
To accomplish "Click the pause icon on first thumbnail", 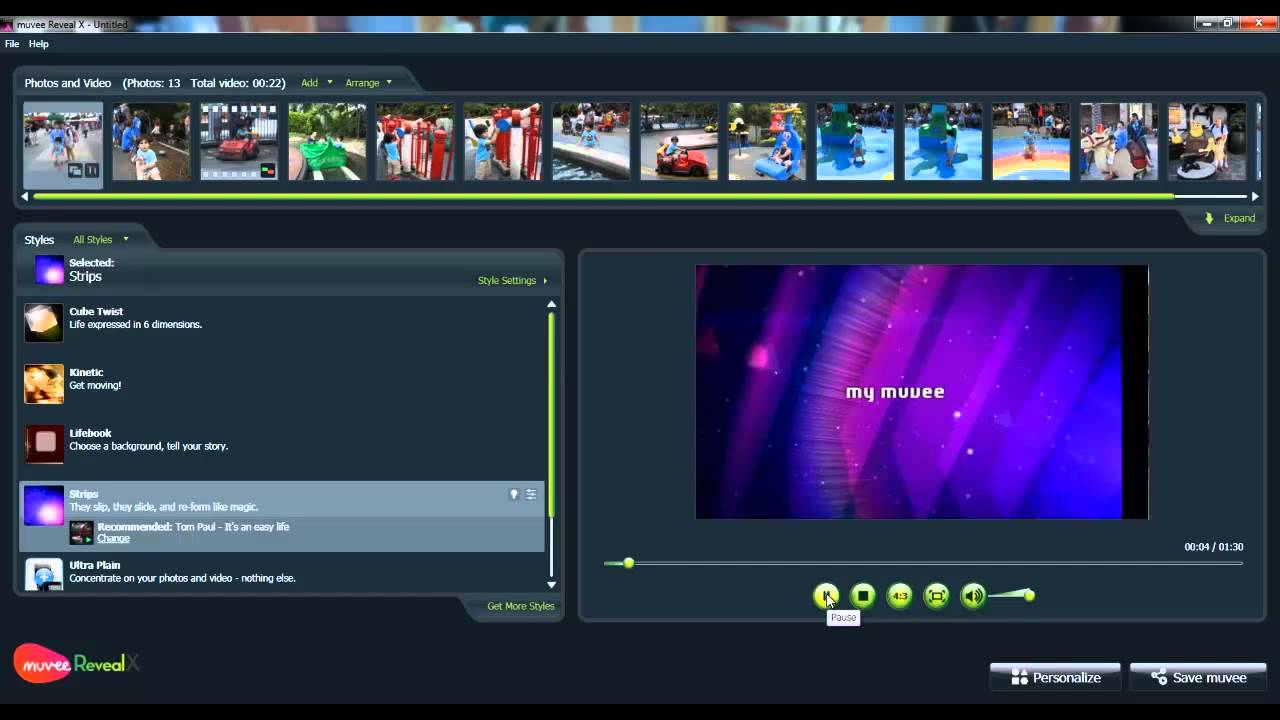I will coord(91,171).
